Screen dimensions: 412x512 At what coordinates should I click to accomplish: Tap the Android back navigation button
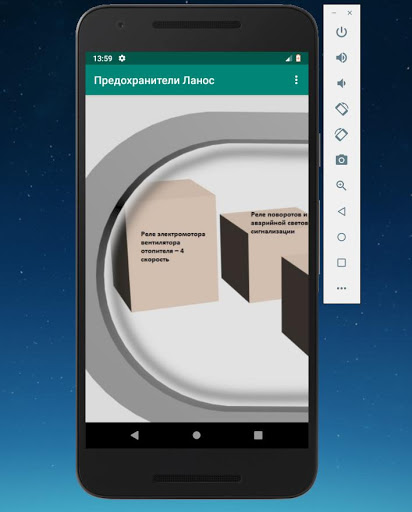135,435
